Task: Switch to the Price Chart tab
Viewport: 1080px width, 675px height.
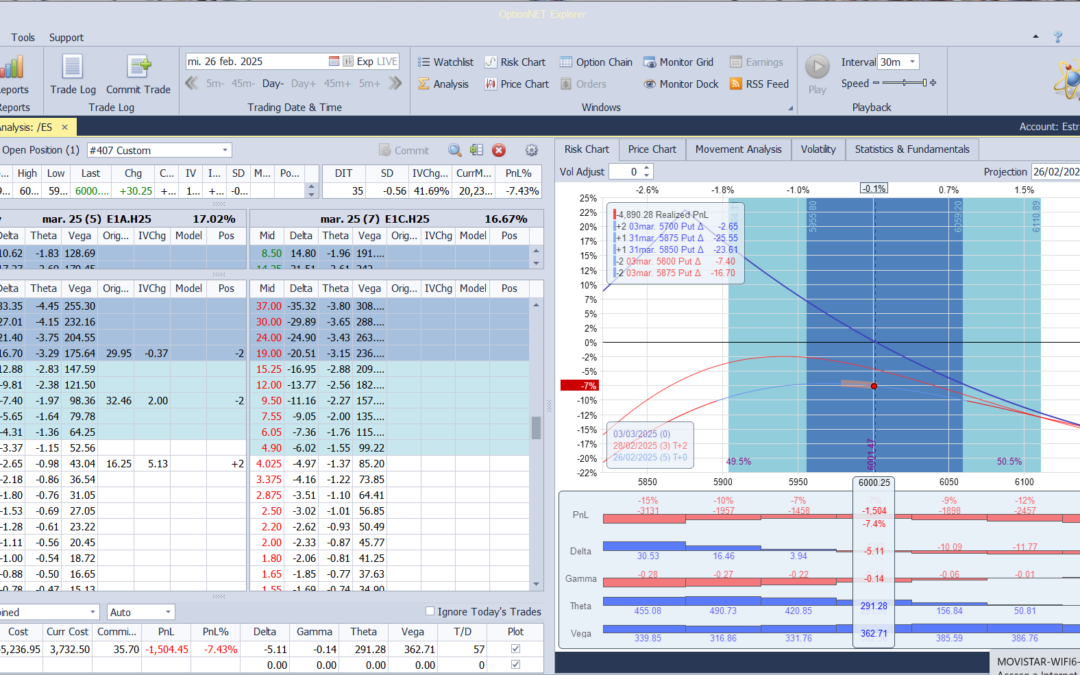Action: click(652, 149)
